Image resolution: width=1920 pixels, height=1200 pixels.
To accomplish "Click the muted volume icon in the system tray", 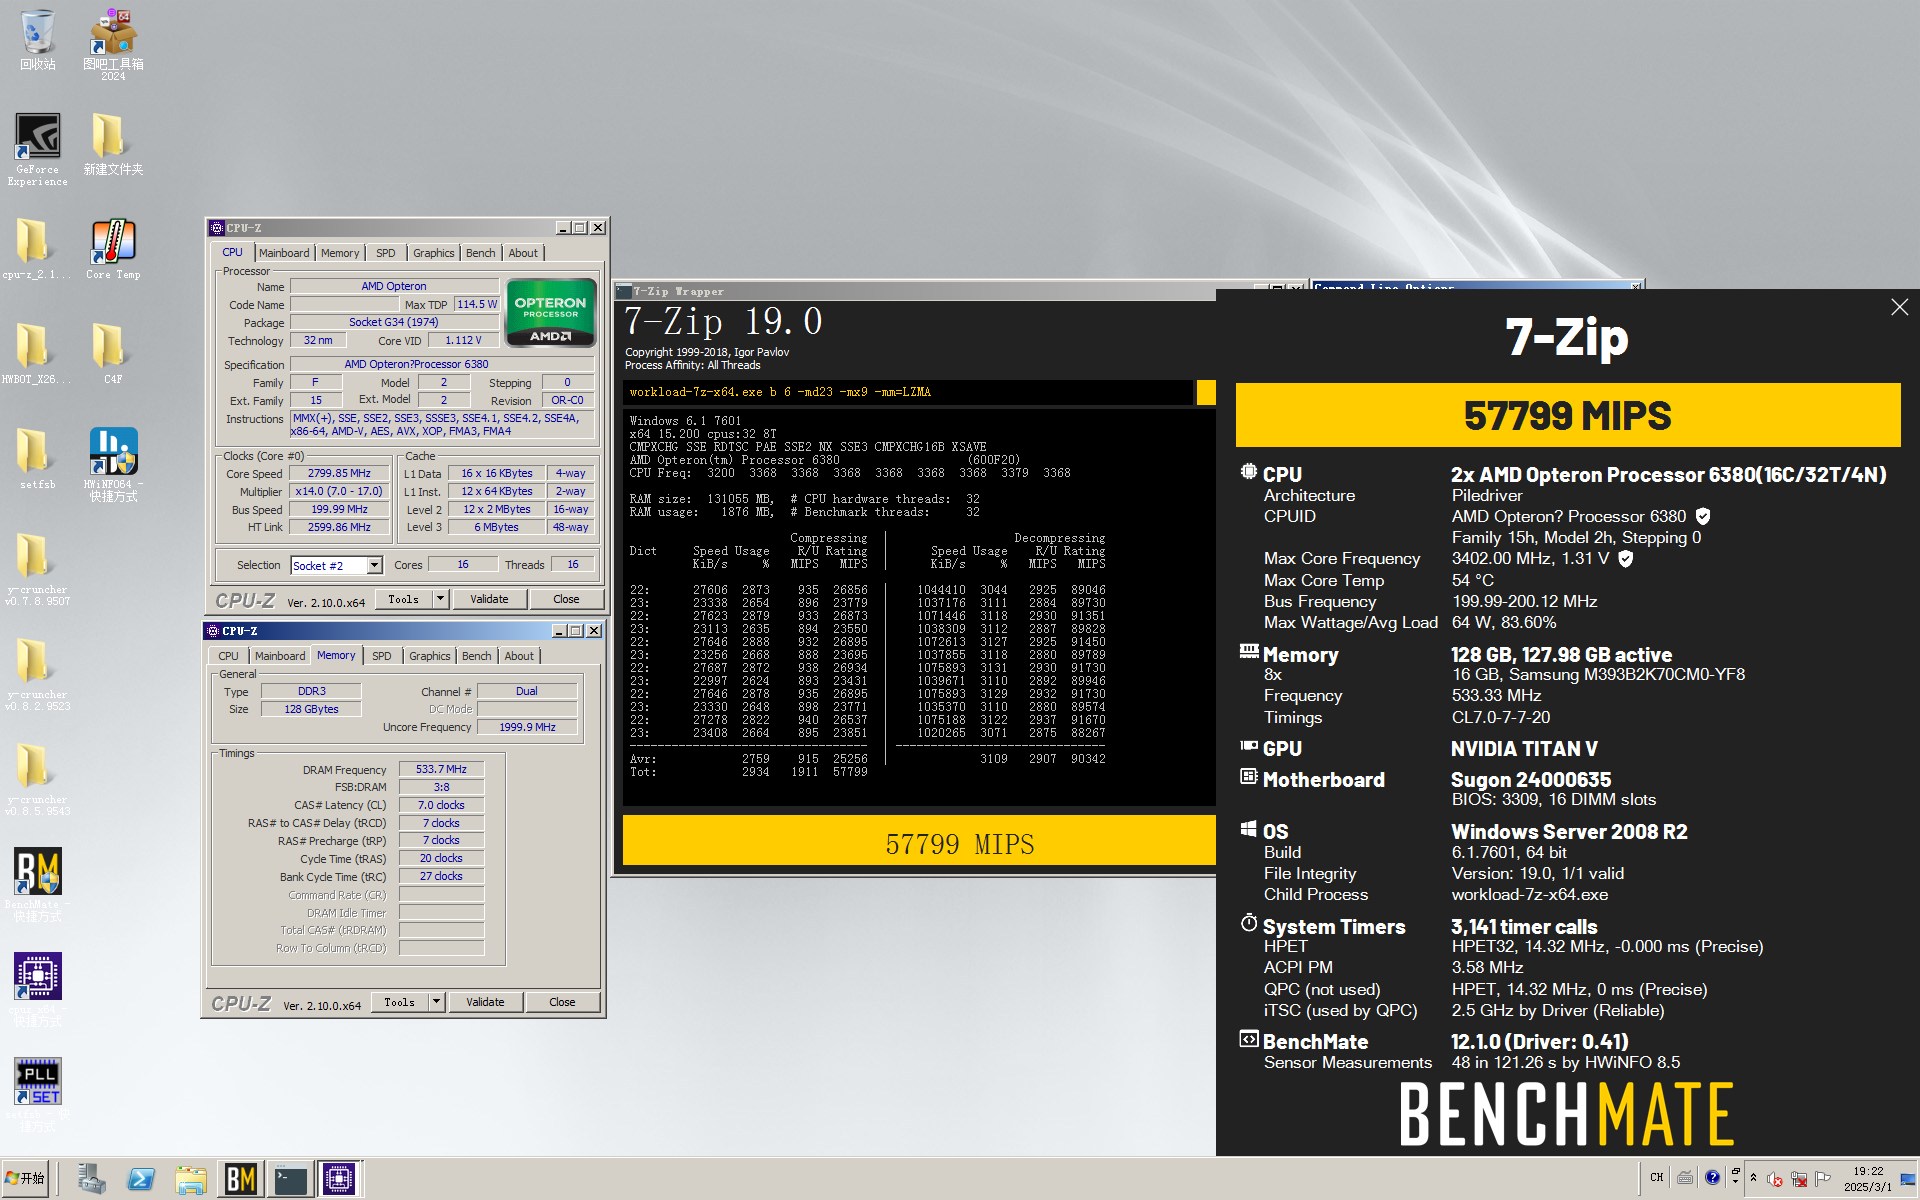I will (1775, 1179).
